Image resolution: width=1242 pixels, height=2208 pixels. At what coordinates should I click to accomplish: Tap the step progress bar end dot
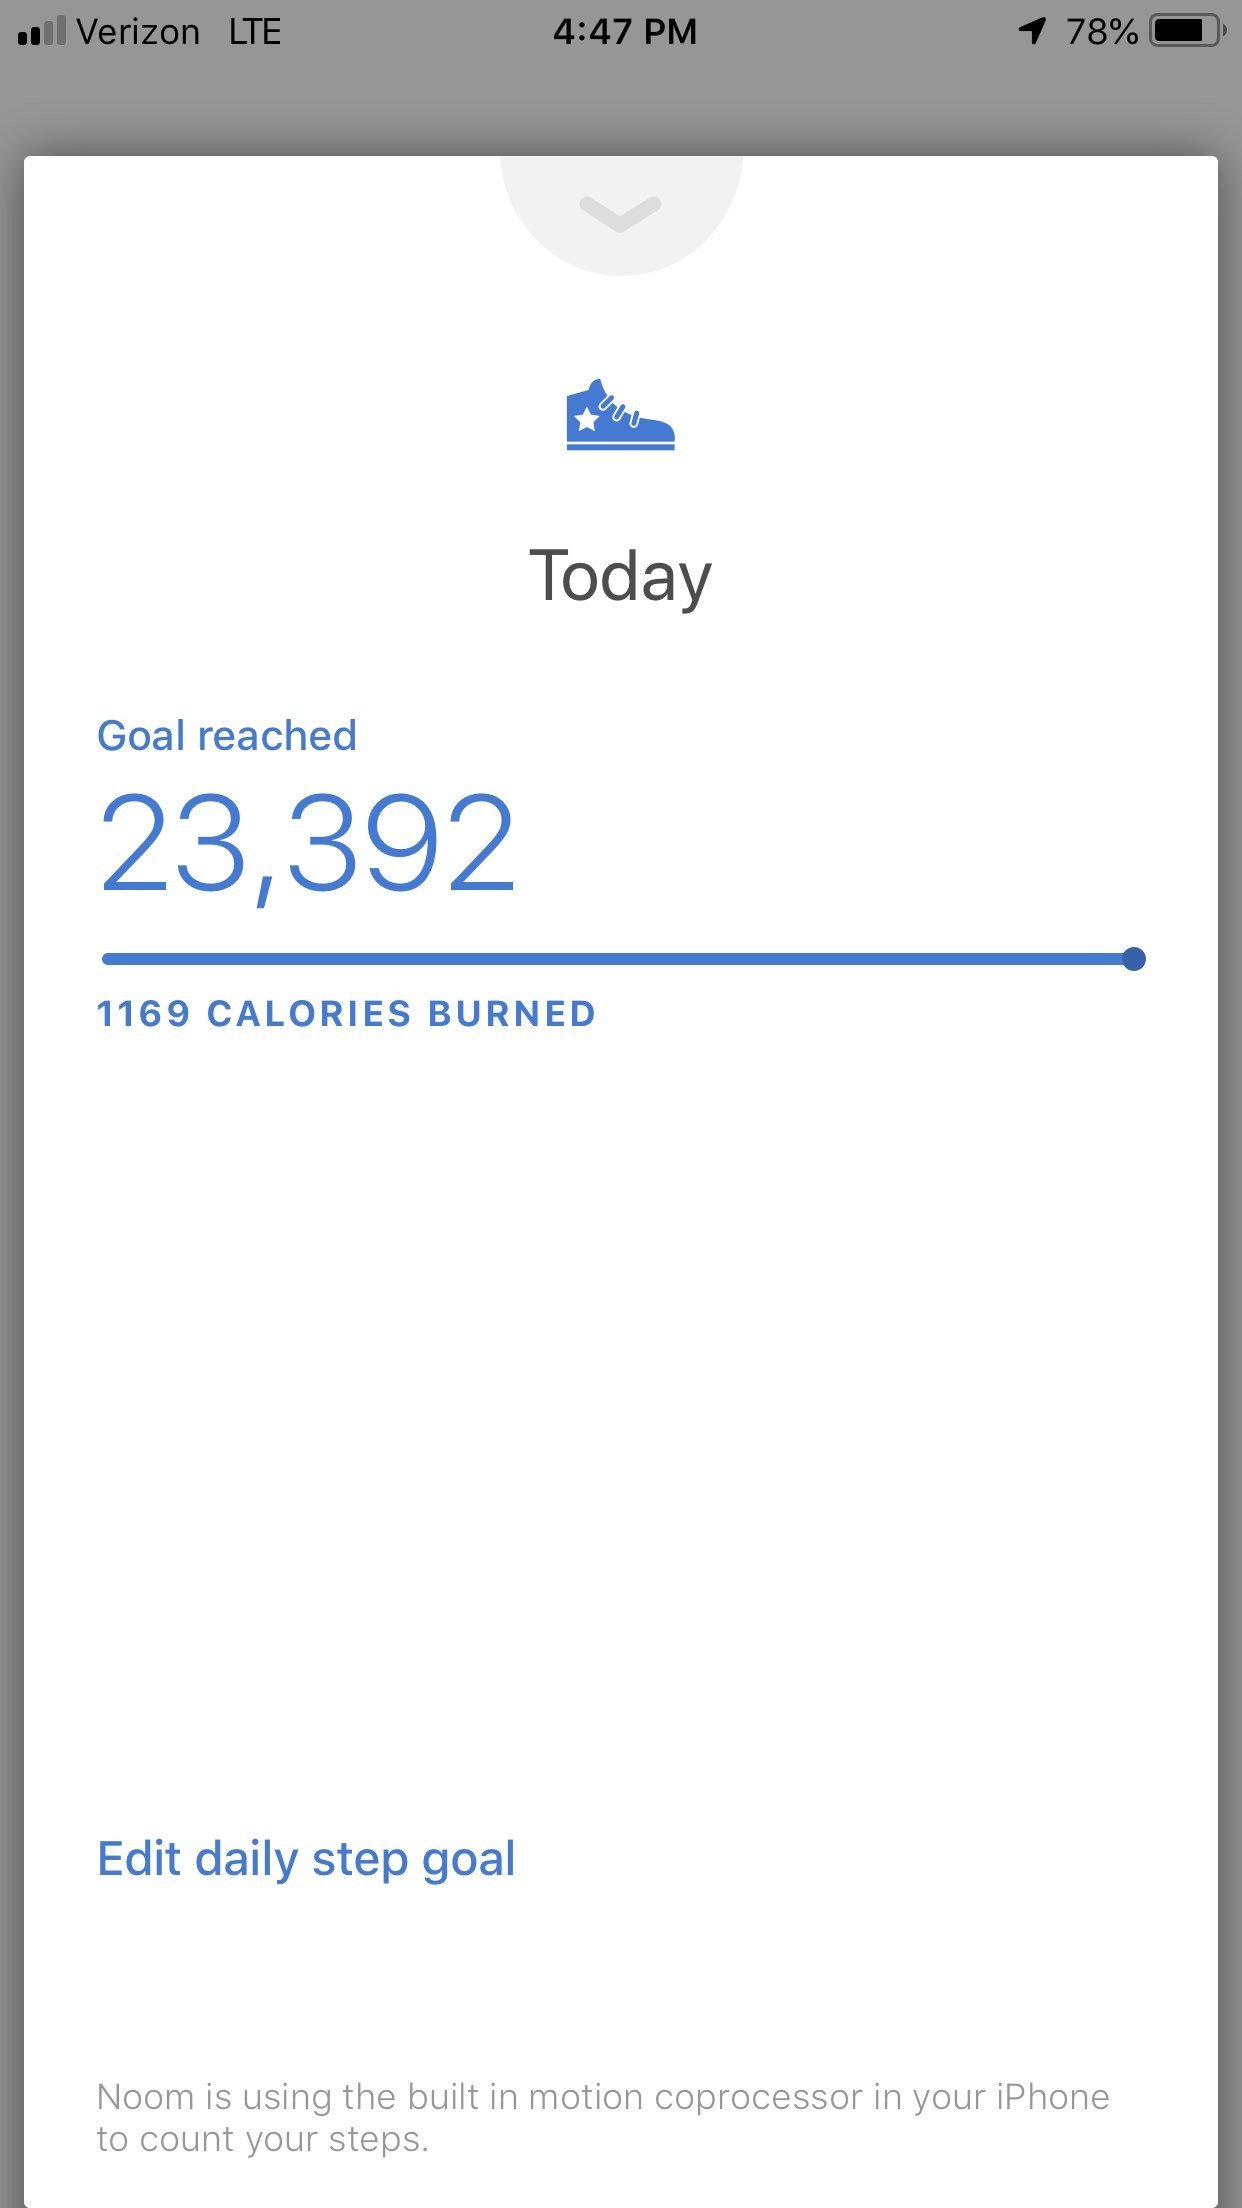tap(1133, 959)
